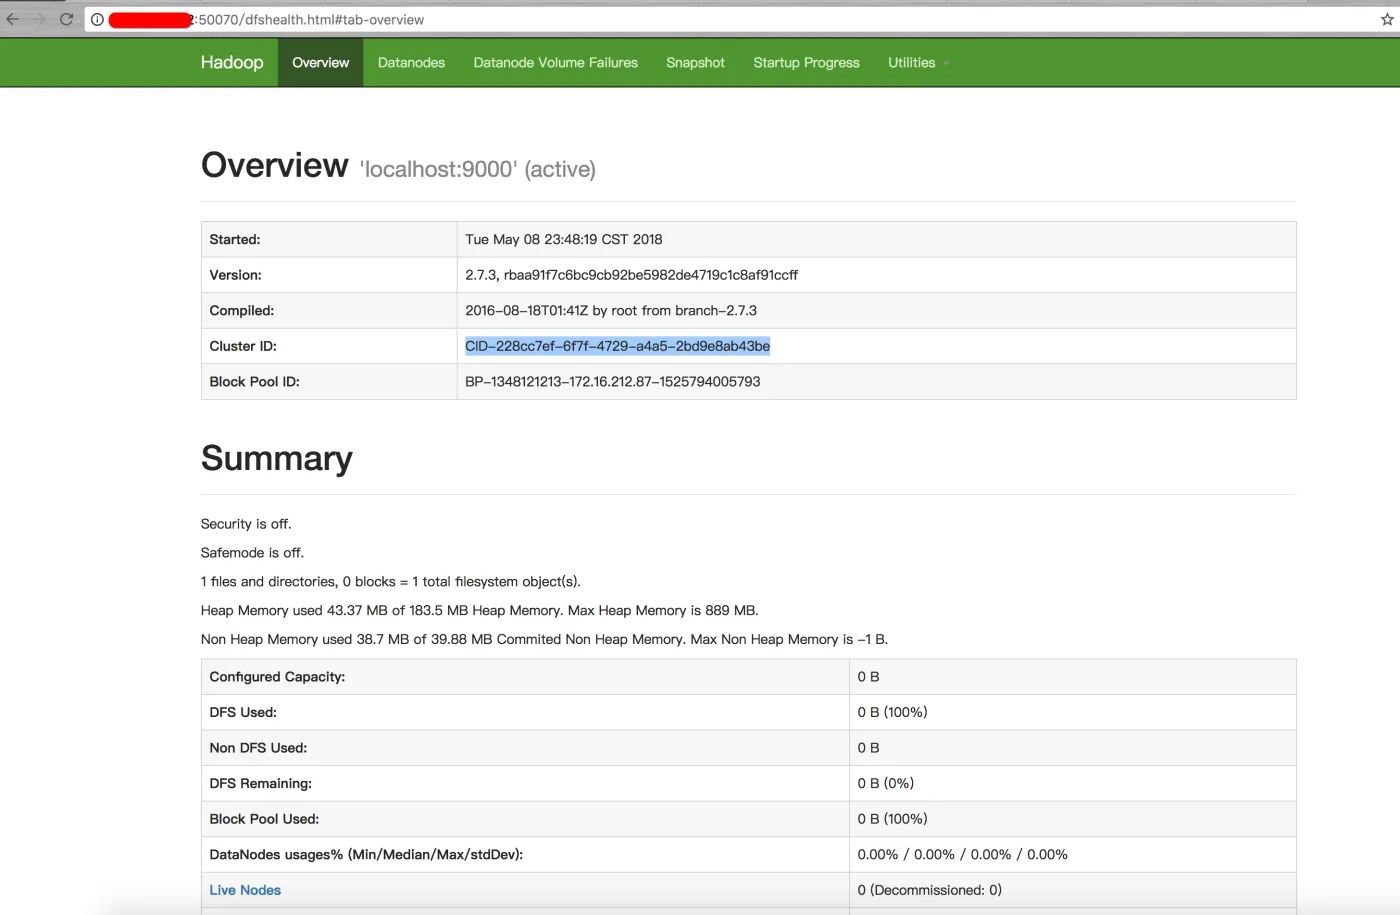Click the Version value 2.7.3 hash
Image resolution: width=1400 pixels, height=915 pixels.
pos(631,275)
